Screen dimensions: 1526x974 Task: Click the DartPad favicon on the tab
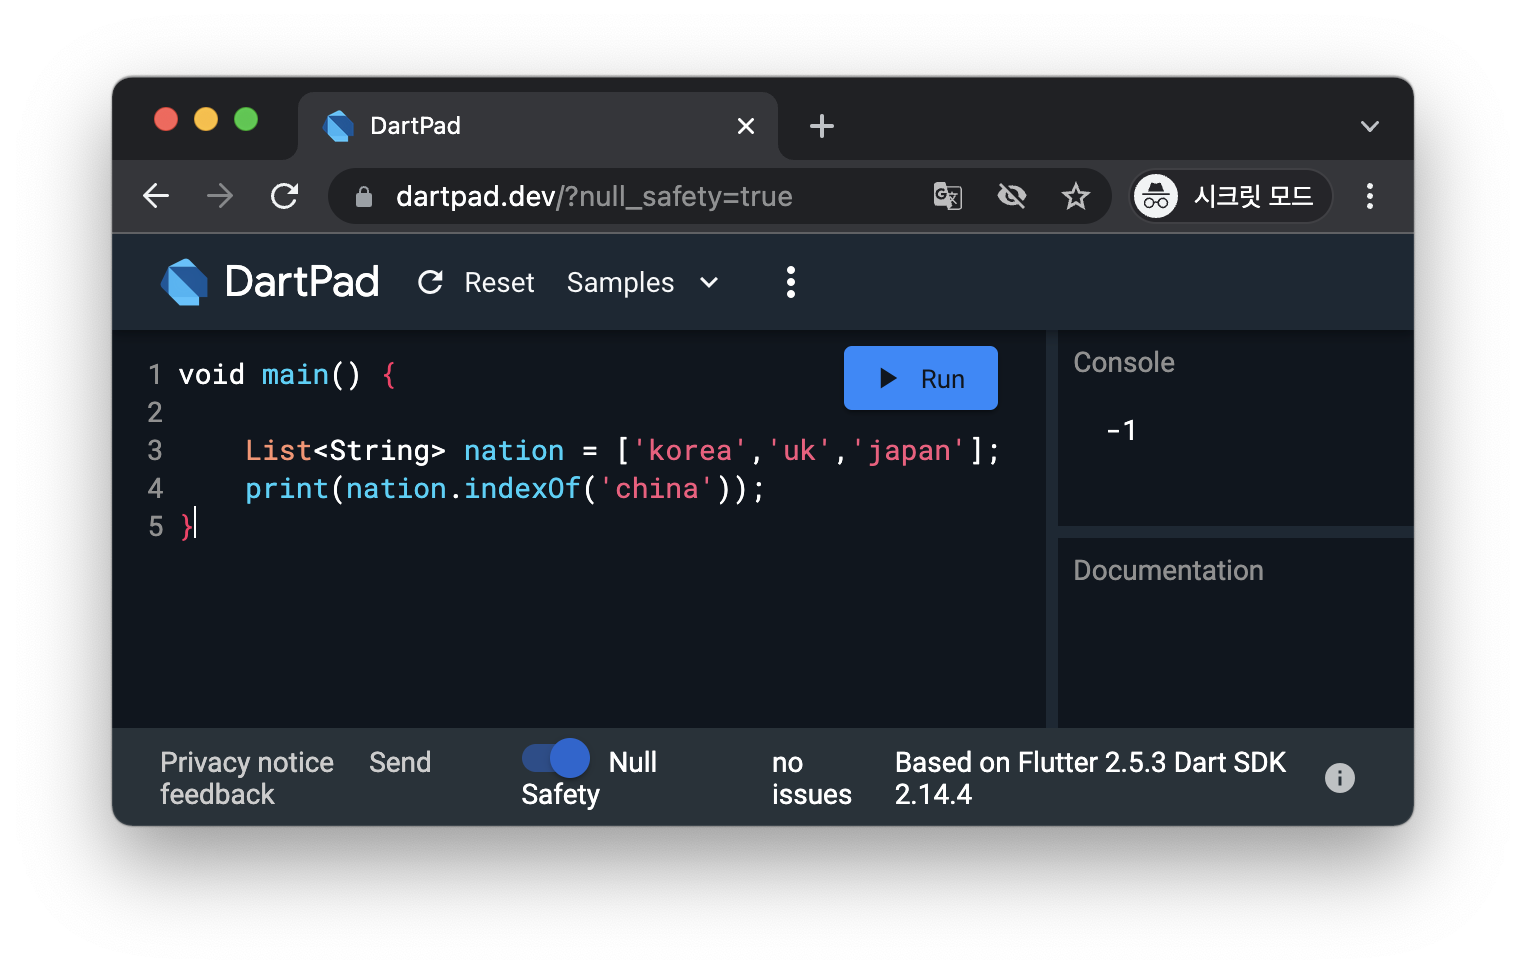tap(339, 126)
